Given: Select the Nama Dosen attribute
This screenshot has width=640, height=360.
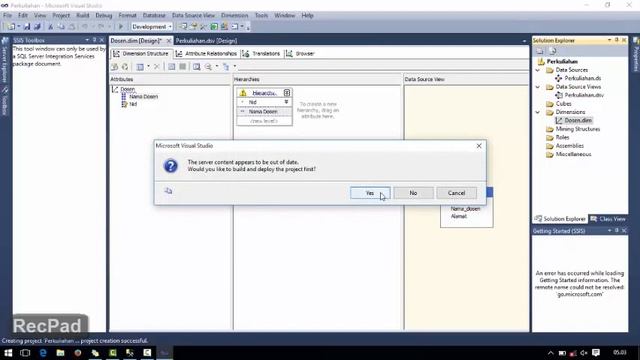Looking at the screenshot, I should (143, 97).
